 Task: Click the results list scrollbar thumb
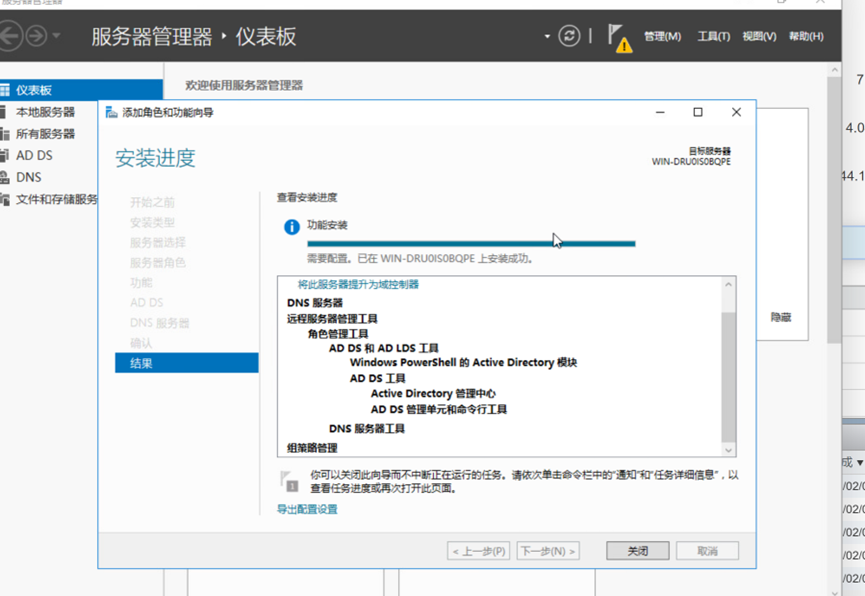click(x=728, y=377)
